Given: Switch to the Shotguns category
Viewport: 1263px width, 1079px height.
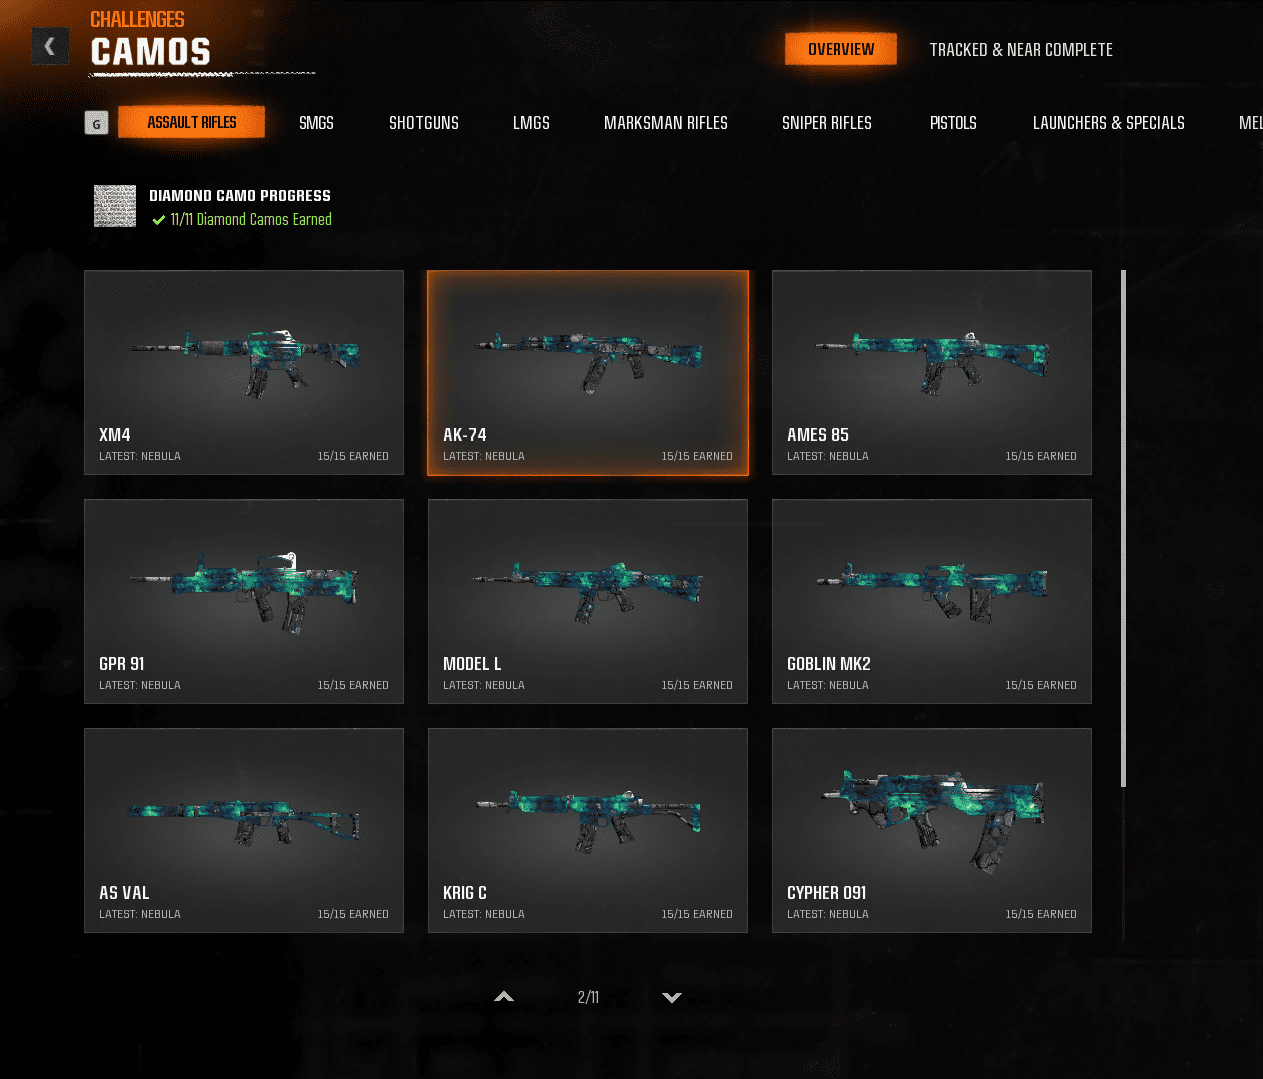Looking at the screenshot, I should click(x=423, y=123).
